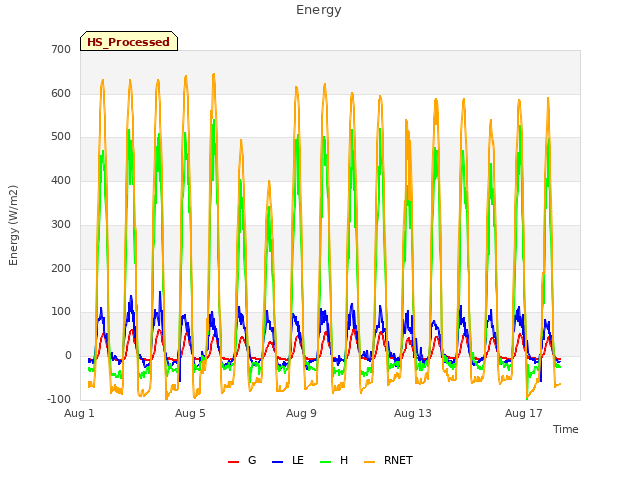Toggle the RNET series legend entry
Image resolution: width=640 pixels, height=480 pixels.
point(389,460)
